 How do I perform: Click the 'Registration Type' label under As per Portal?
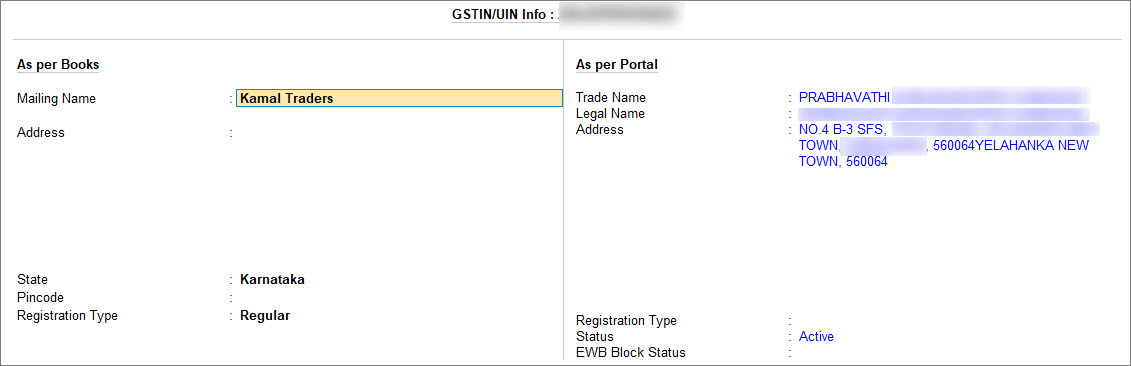point(626,321)
